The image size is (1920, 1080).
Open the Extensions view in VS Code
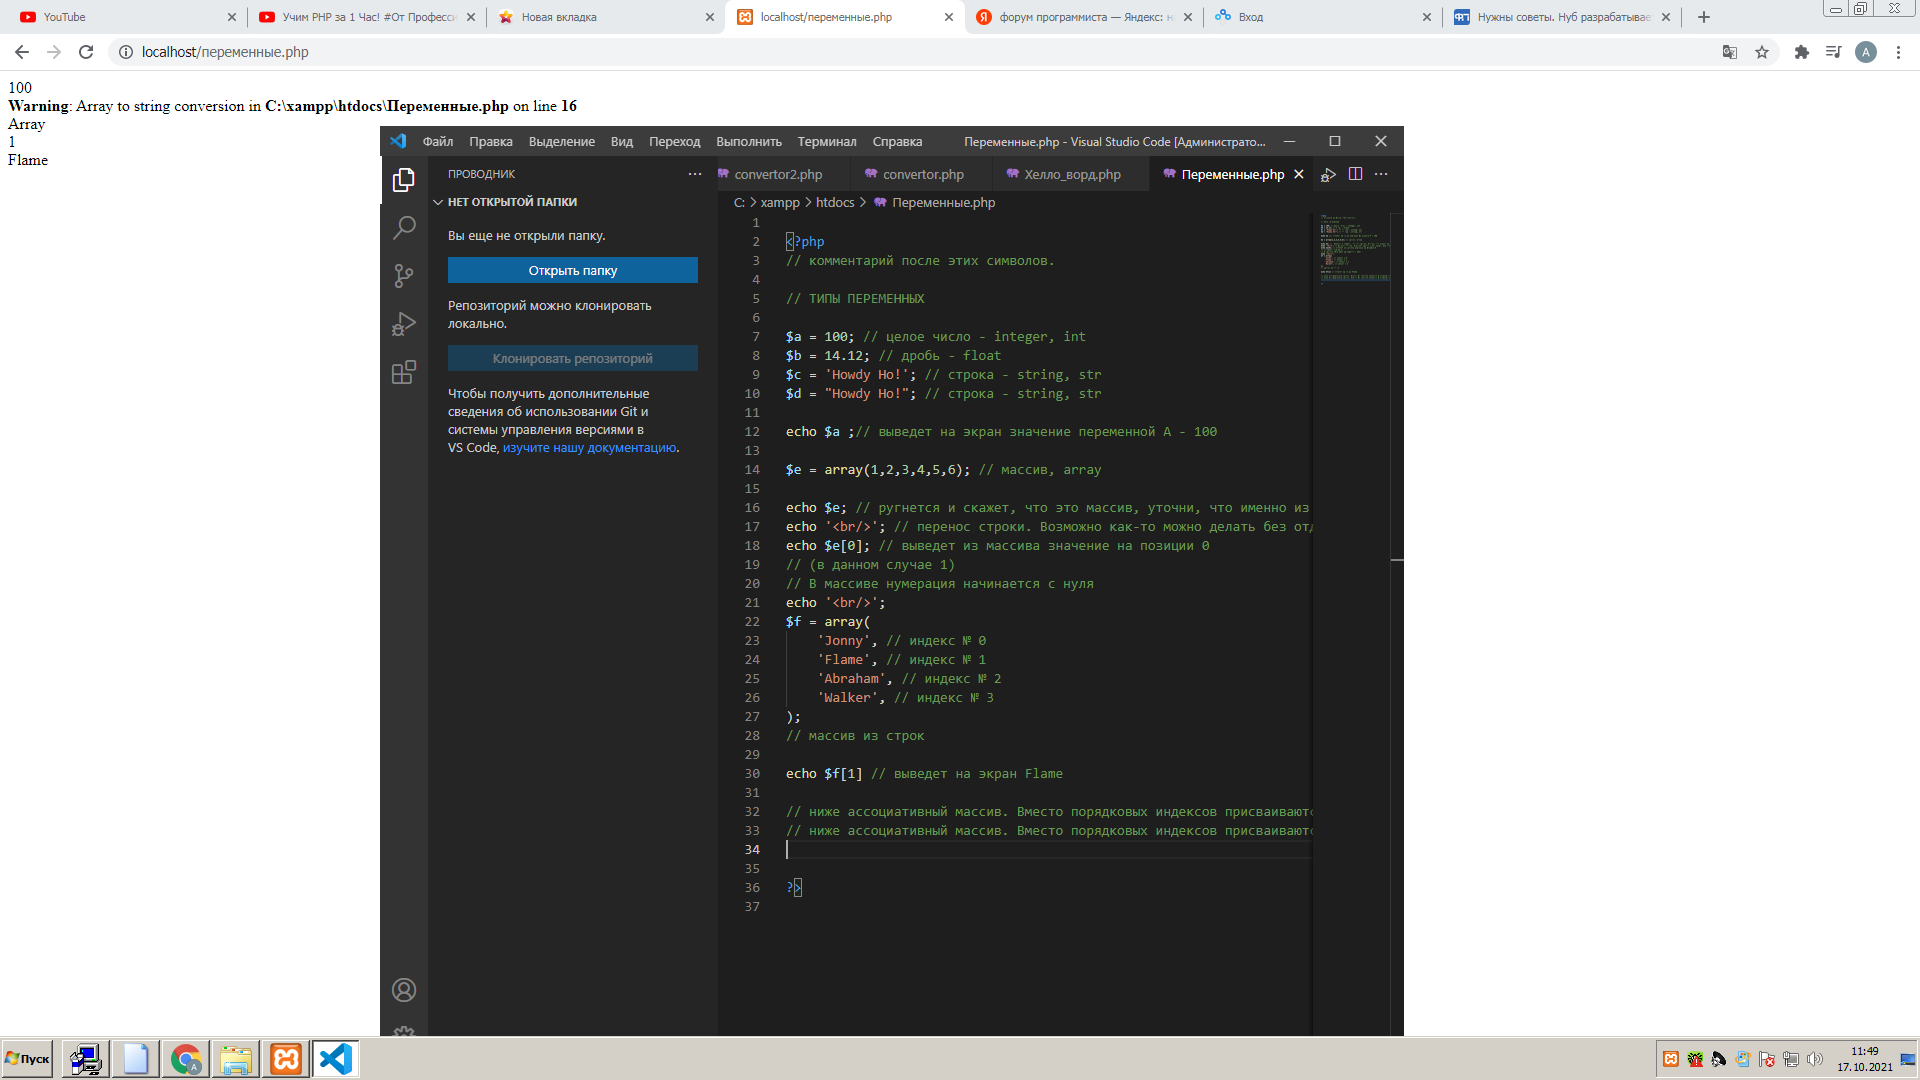pos(404,372)
